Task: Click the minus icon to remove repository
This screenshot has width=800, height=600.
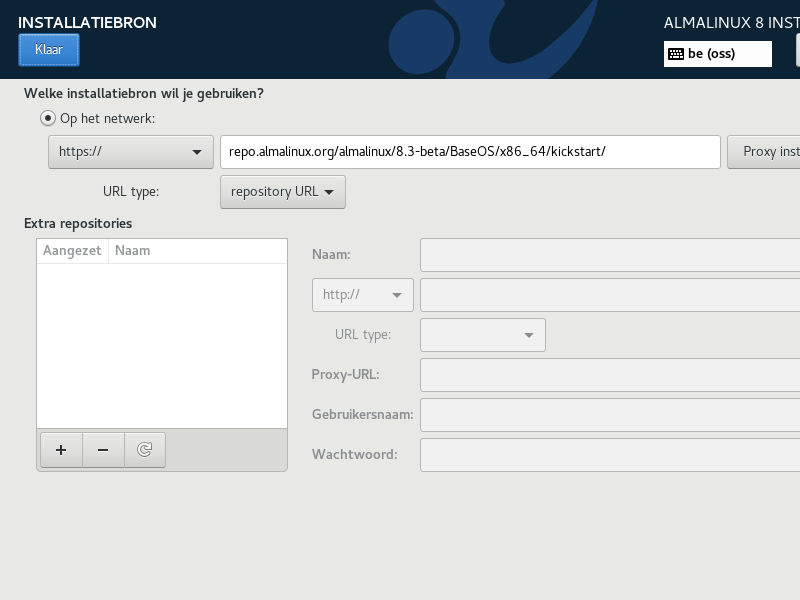Action: pos(103,450)
